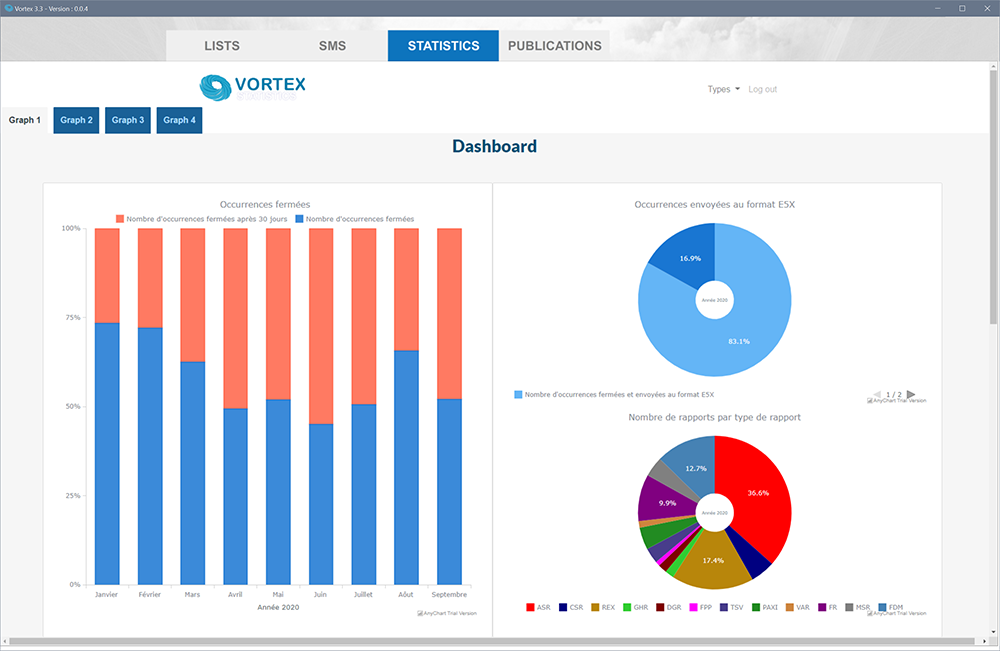Viewport: 1000px width, 651px height.
Task: Click the green PAXI legend marker
Action: tap(755, 607)
